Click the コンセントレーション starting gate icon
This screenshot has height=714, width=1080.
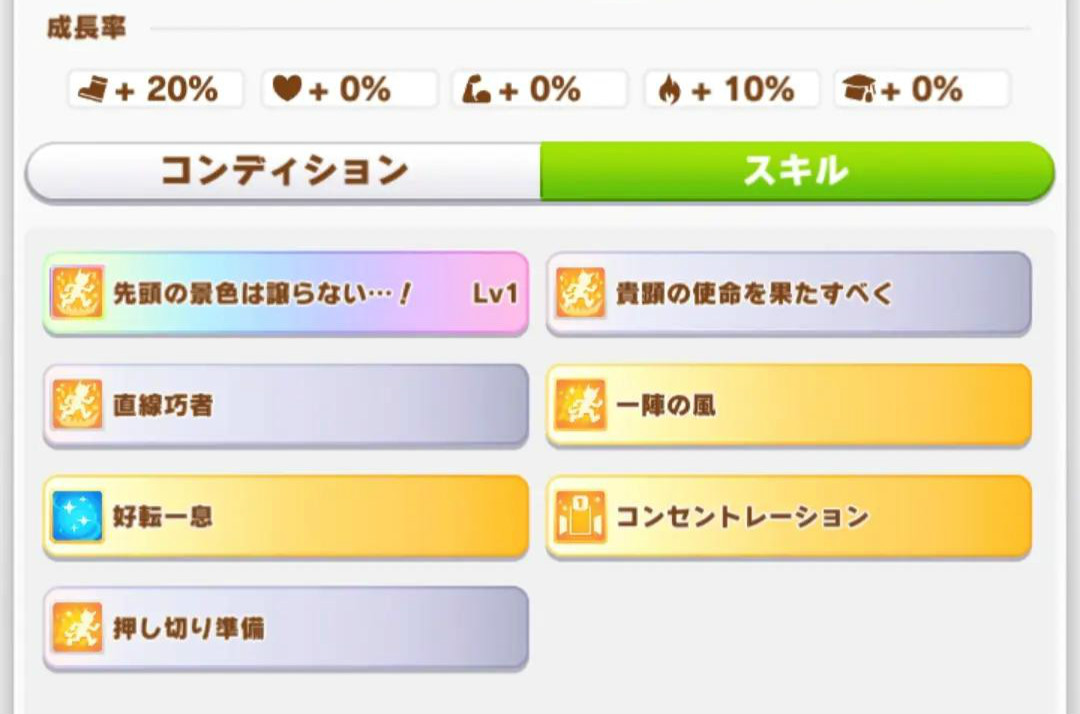click(x=581, y=517)
